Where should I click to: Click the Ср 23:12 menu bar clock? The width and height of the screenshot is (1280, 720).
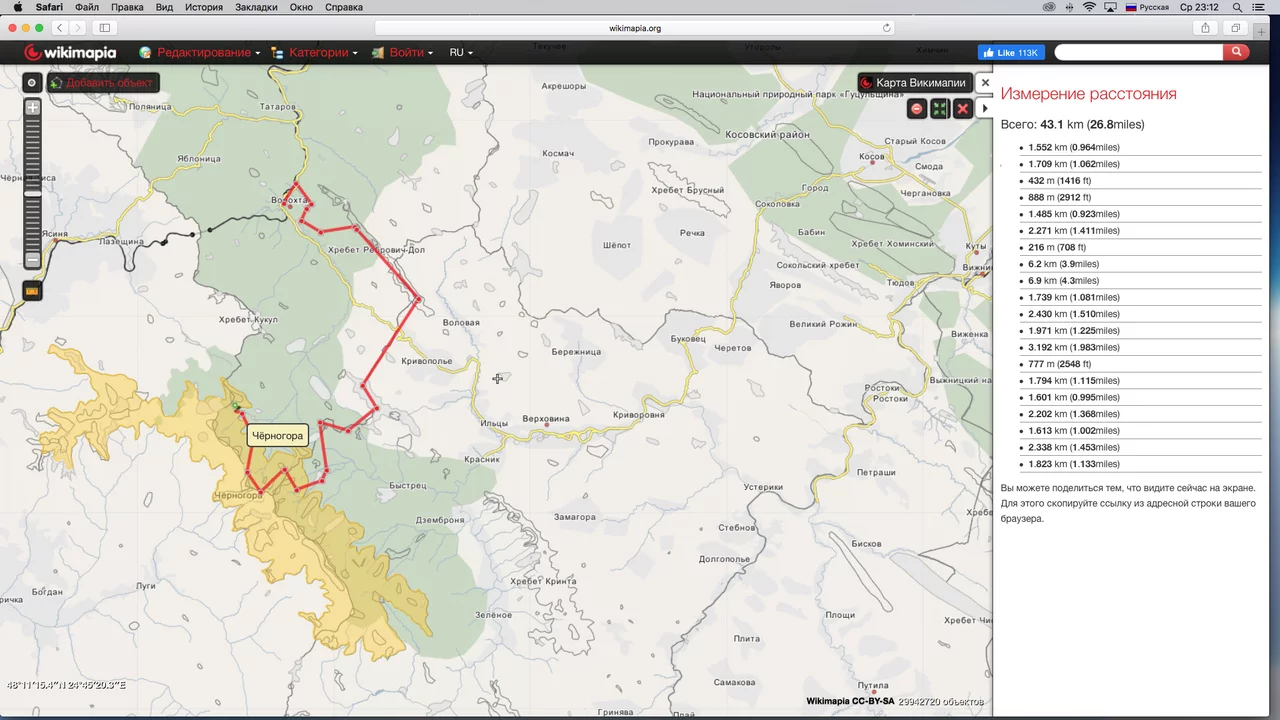click(x=1199, y=7)
